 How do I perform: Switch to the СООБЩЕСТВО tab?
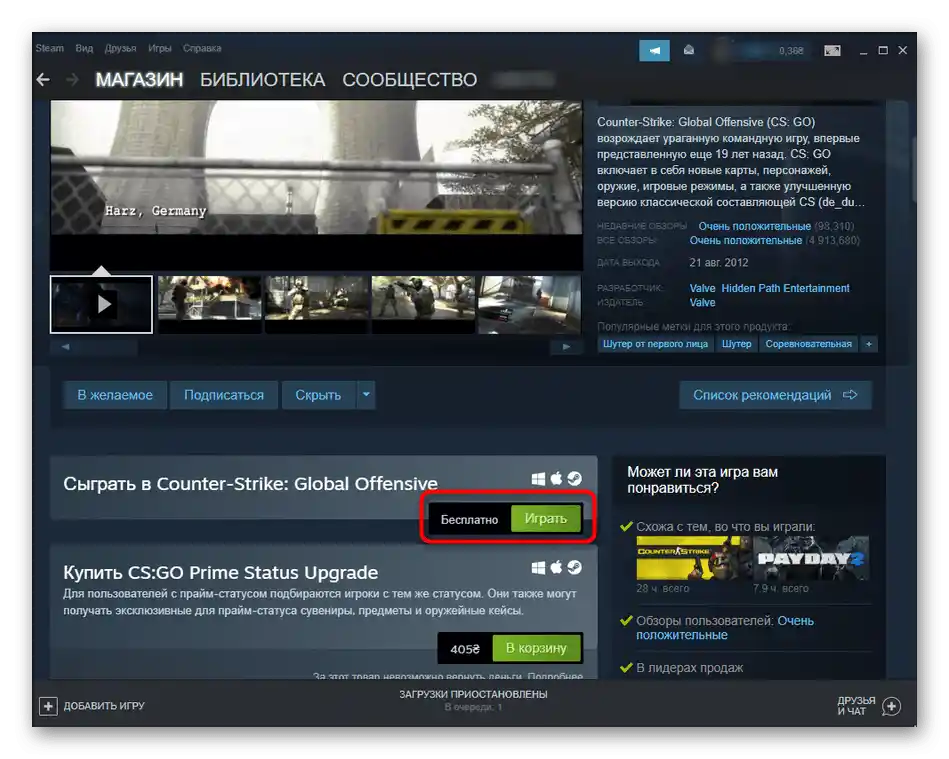pyautogui.click(x=410, y=80)
